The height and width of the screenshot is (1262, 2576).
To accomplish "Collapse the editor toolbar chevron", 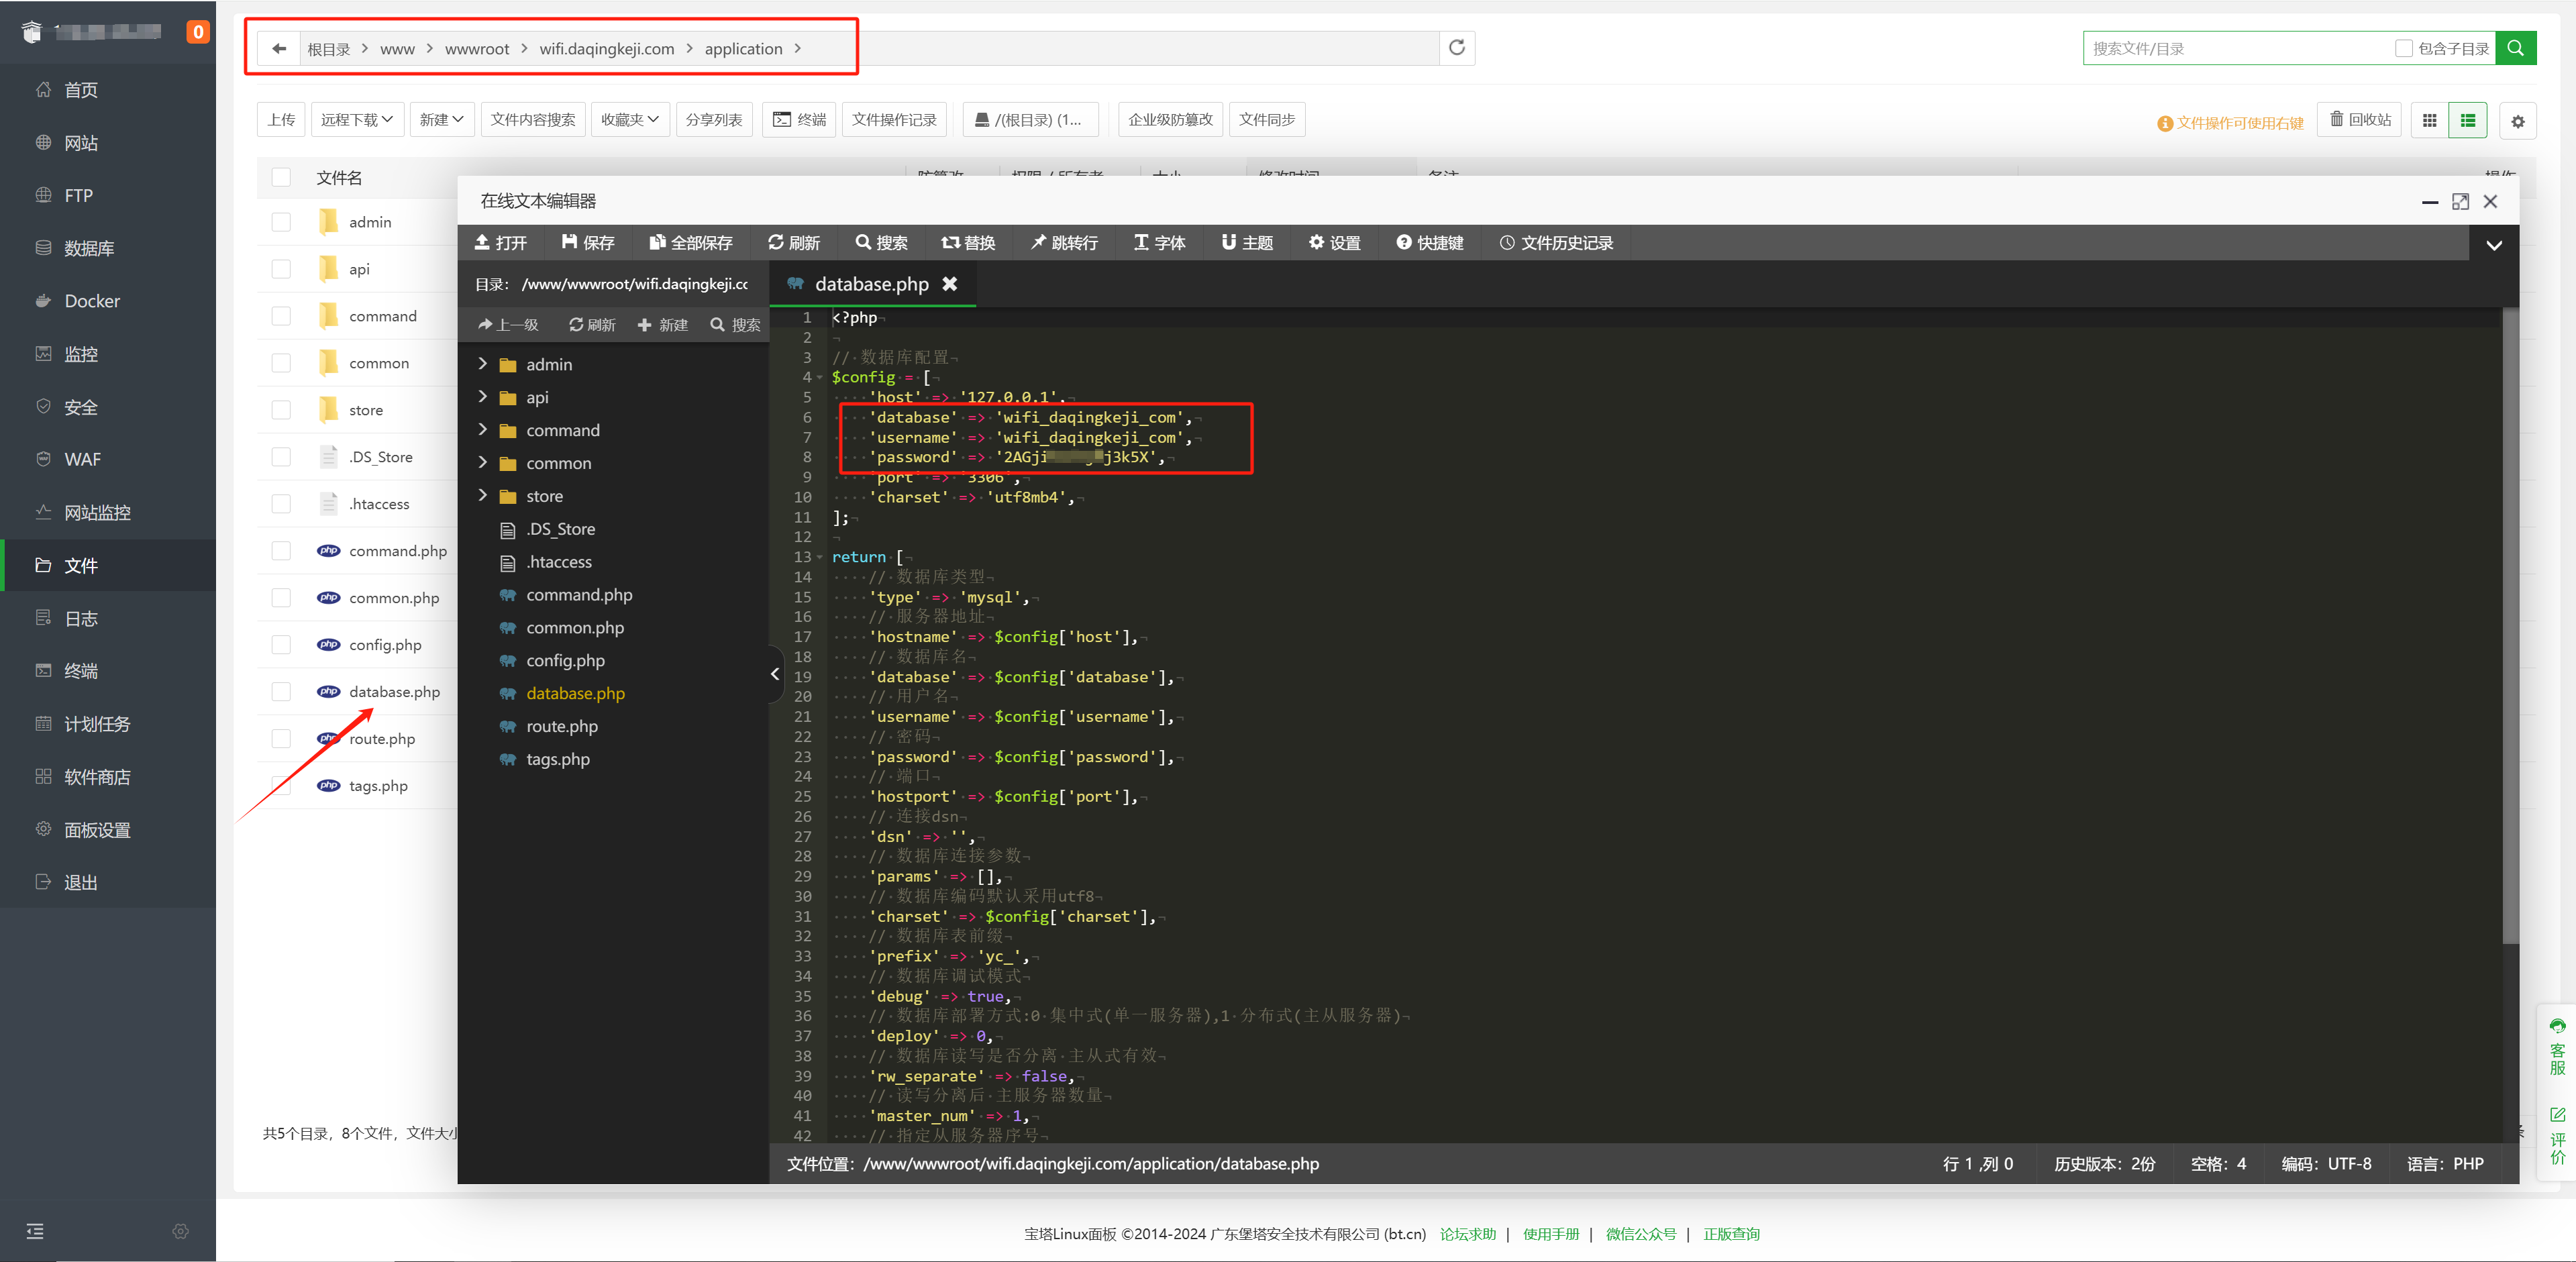I will coord(2493,244).
